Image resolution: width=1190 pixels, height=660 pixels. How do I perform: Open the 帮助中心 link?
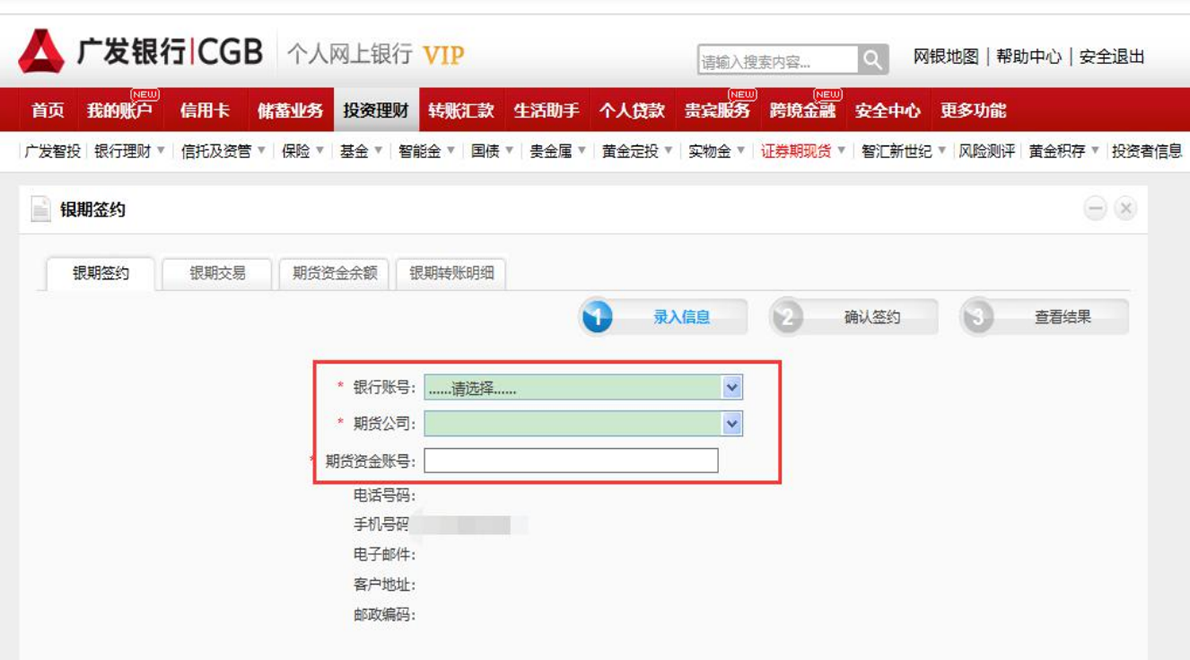(1028, 57)
